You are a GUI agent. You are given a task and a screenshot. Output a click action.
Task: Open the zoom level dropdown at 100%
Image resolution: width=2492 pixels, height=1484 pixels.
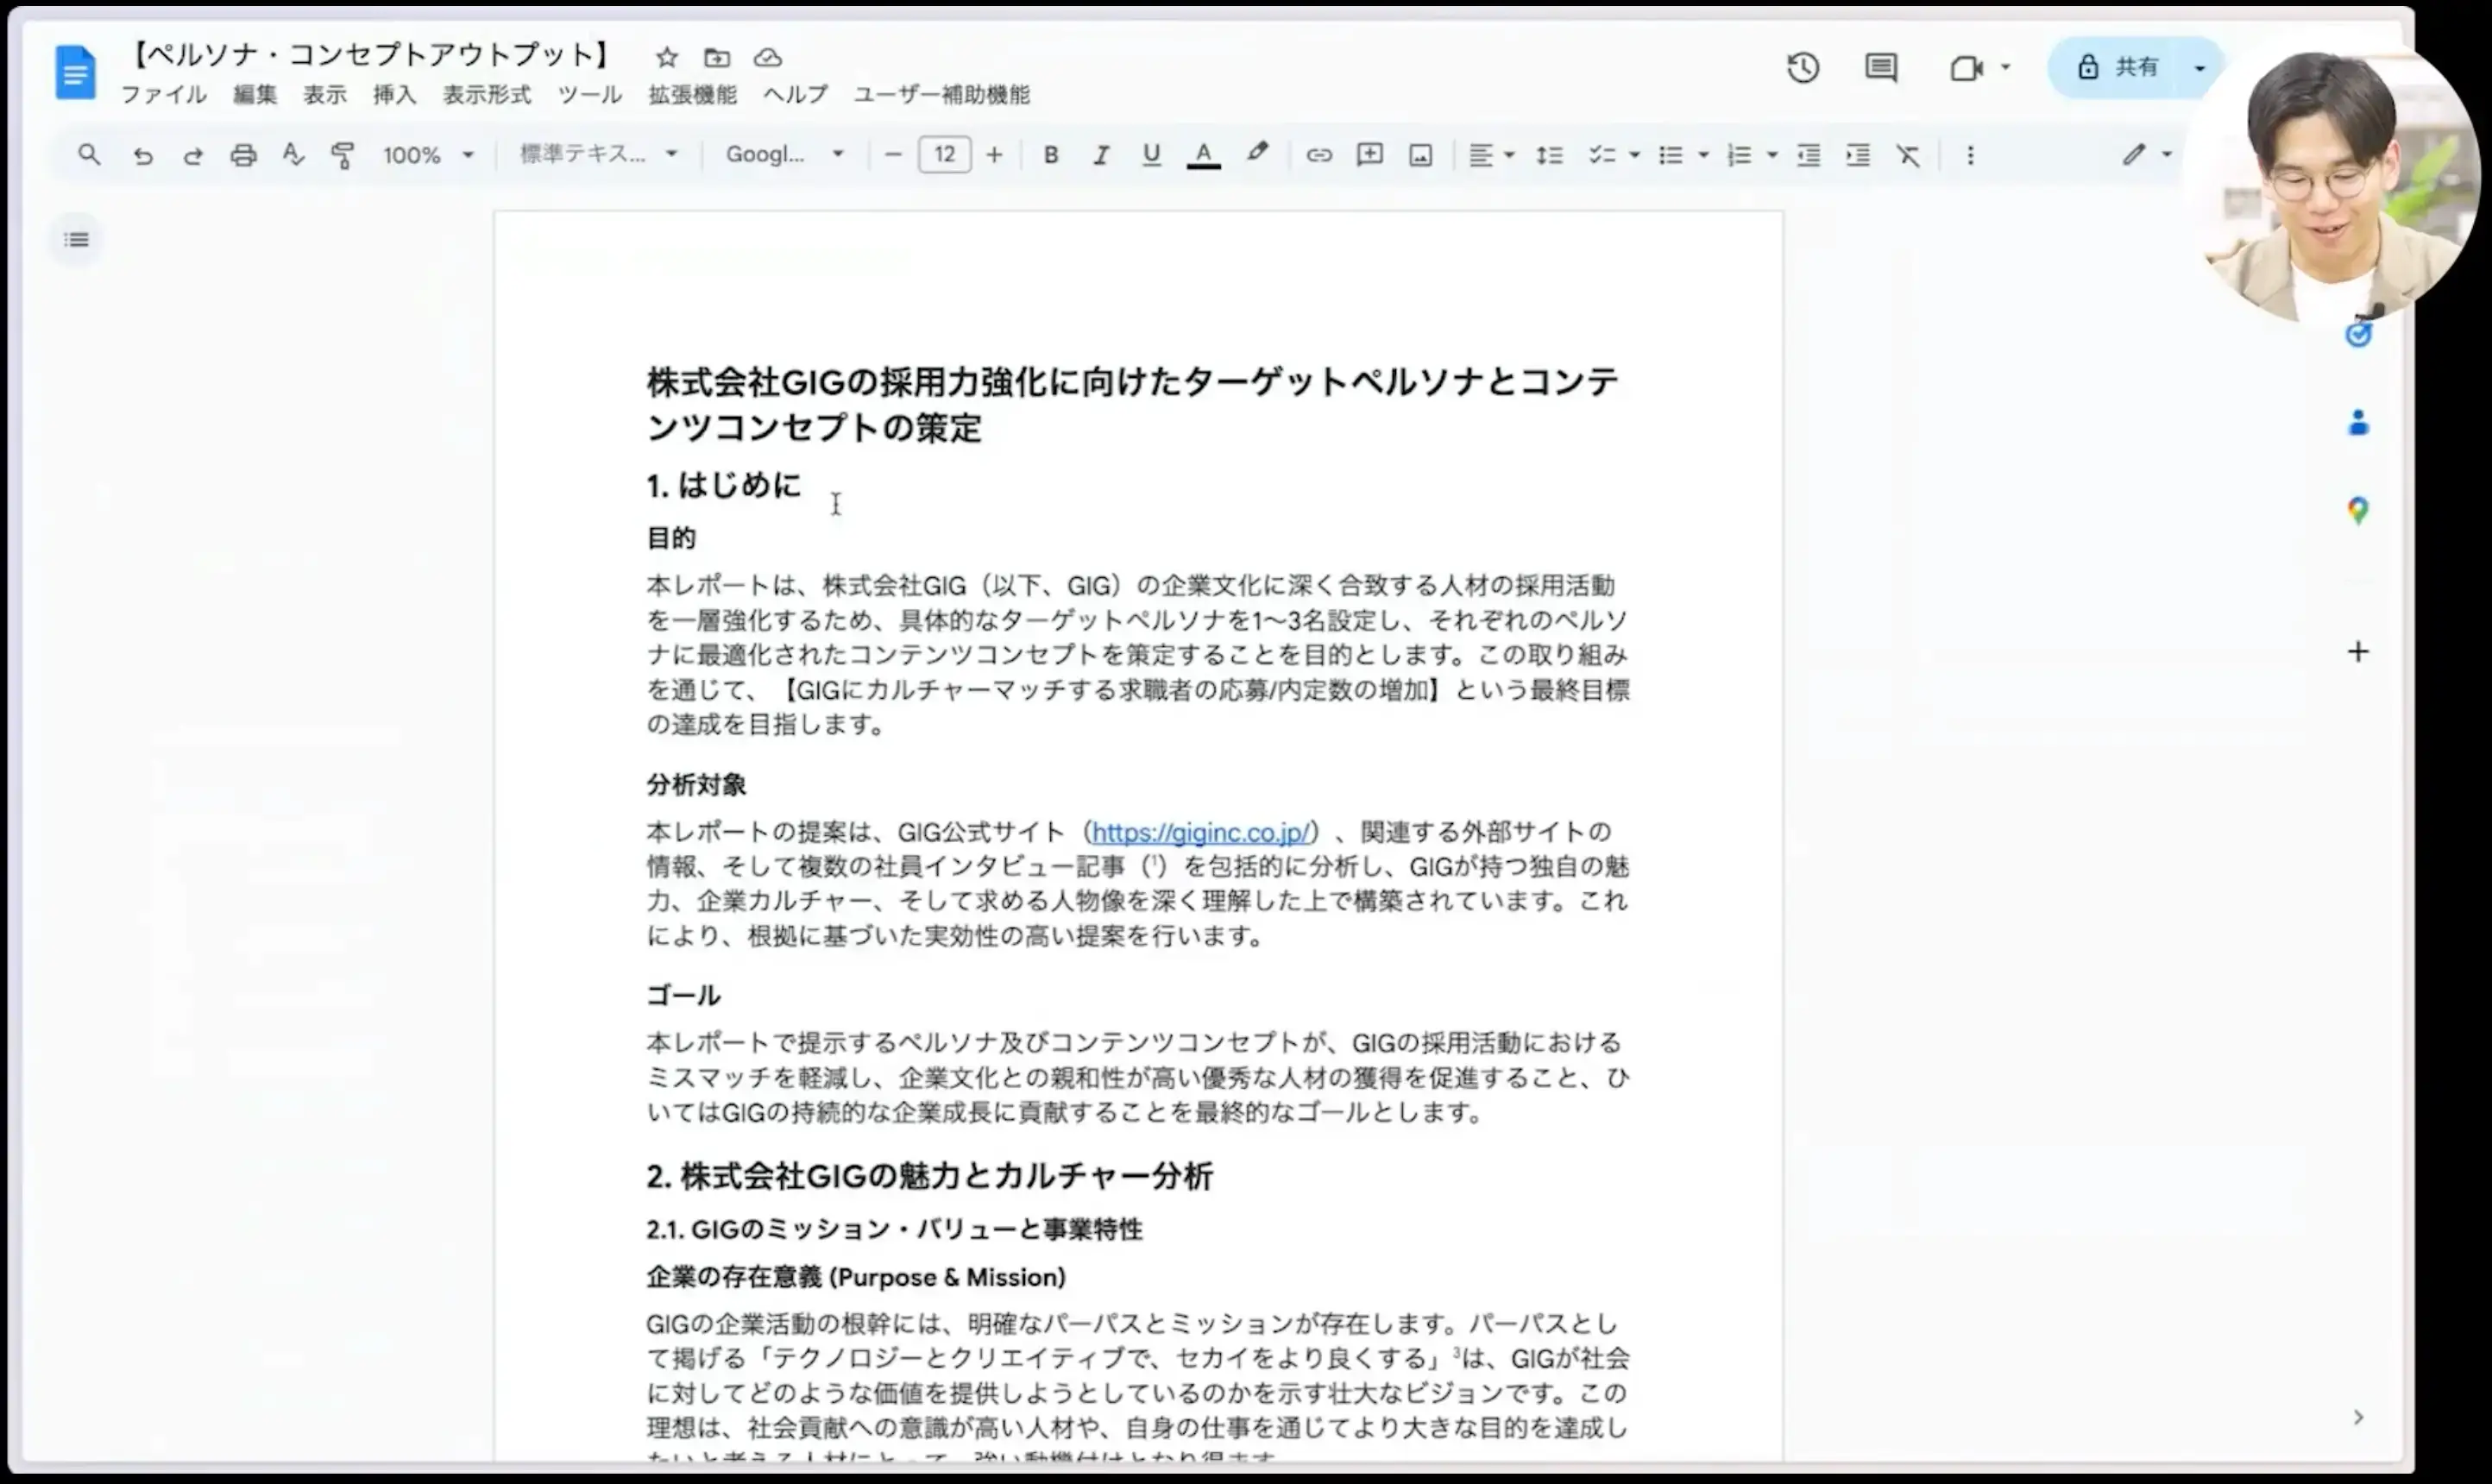(x=427, y=155)
